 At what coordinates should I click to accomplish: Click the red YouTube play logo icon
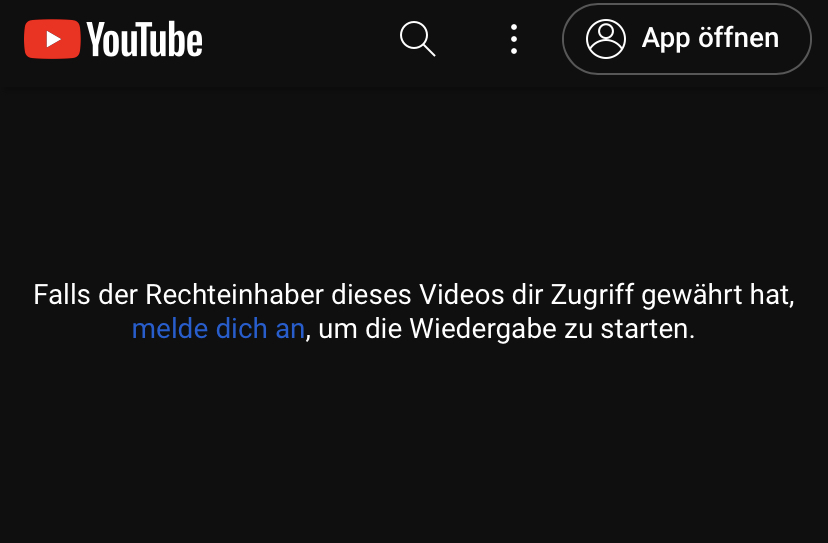tap(52, 39)
